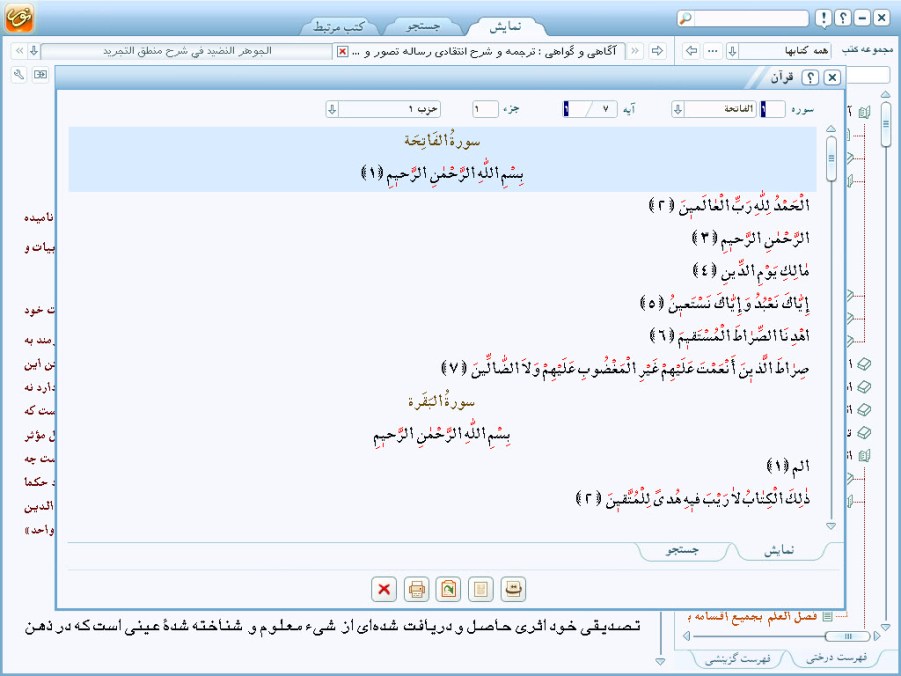
Task: Open the Surah الفاتحة dropdown arrow
Action: pyautogui.click(x=677, y=109)
